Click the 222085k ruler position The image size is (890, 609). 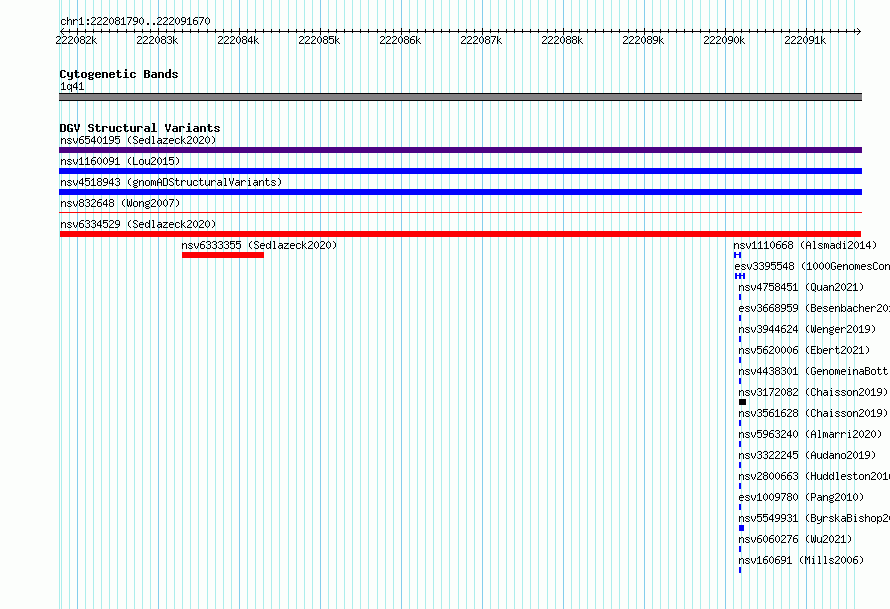(319, 40)
